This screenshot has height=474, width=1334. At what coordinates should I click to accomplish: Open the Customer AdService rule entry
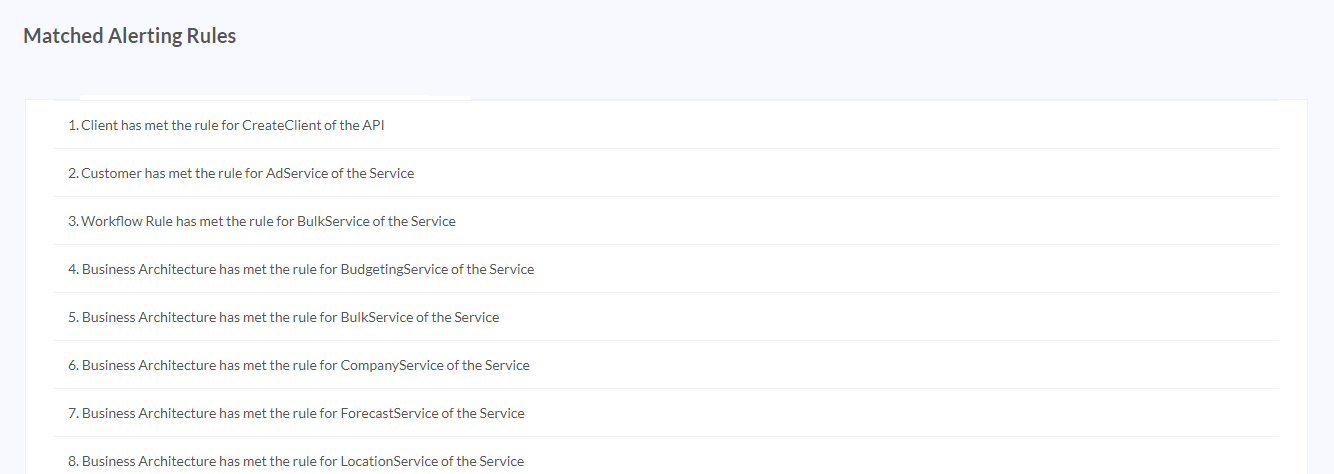tap(667, 173)
